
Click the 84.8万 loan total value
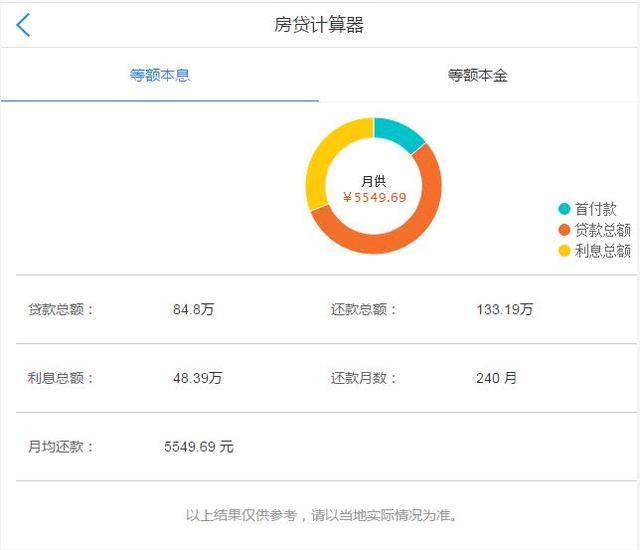click(x=193, y=310)
